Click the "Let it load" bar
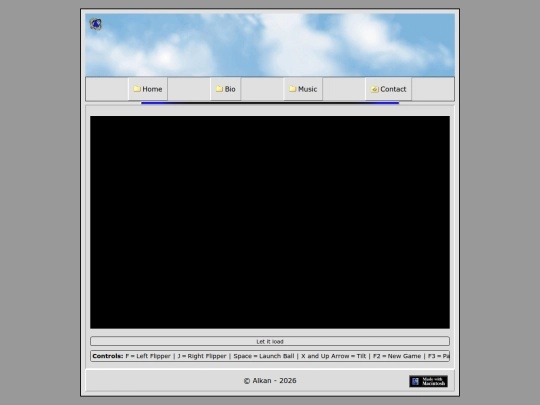 pyautogui.click(x=270, y=341)
